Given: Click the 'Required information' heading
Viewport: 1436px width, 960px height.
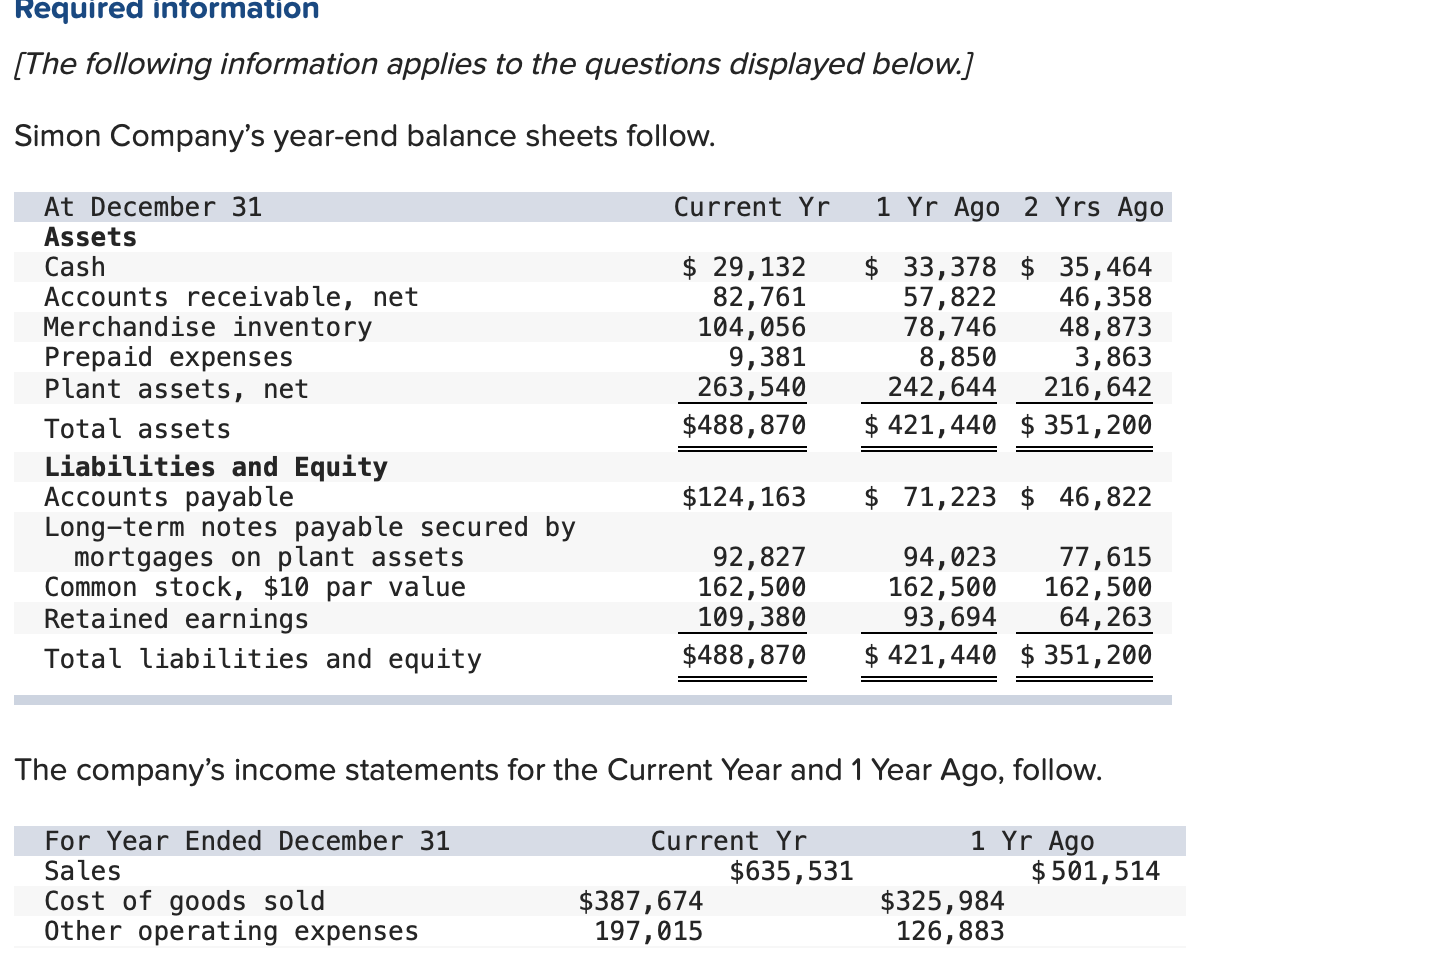Looking at the screenshot, I should click(167, 10).
